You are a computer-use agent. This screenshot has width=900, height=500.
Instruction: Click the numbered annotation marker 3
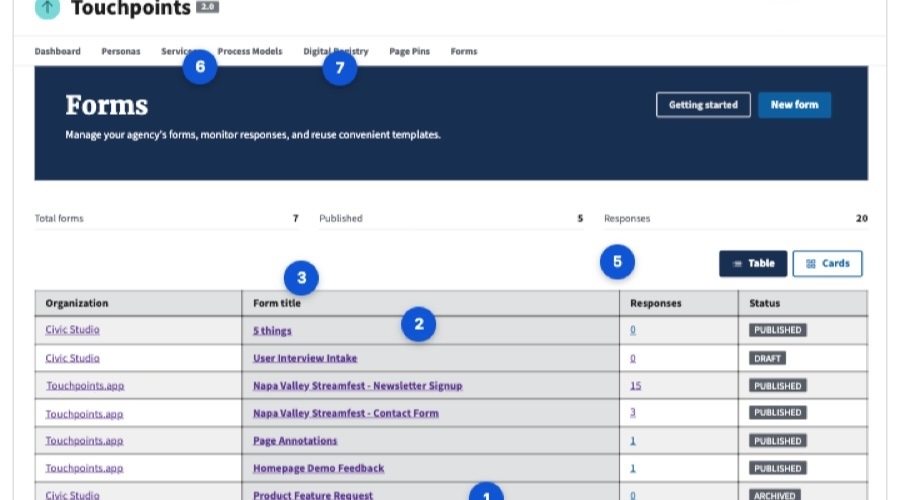point(302,277)
